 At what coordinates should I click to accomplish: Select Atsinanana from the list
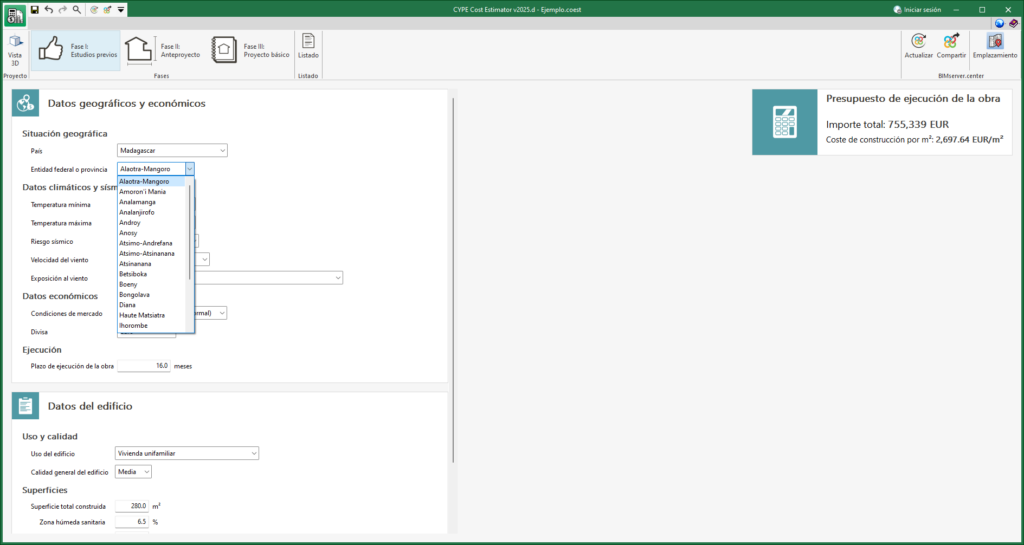click(152, 264)
